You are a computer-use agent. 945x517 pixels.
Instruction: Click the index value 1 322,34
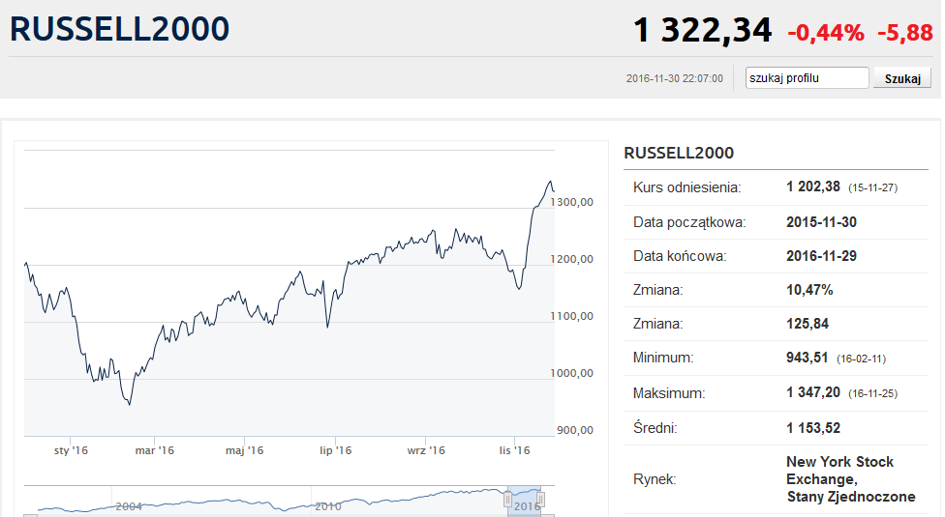(x=702, y=31)
